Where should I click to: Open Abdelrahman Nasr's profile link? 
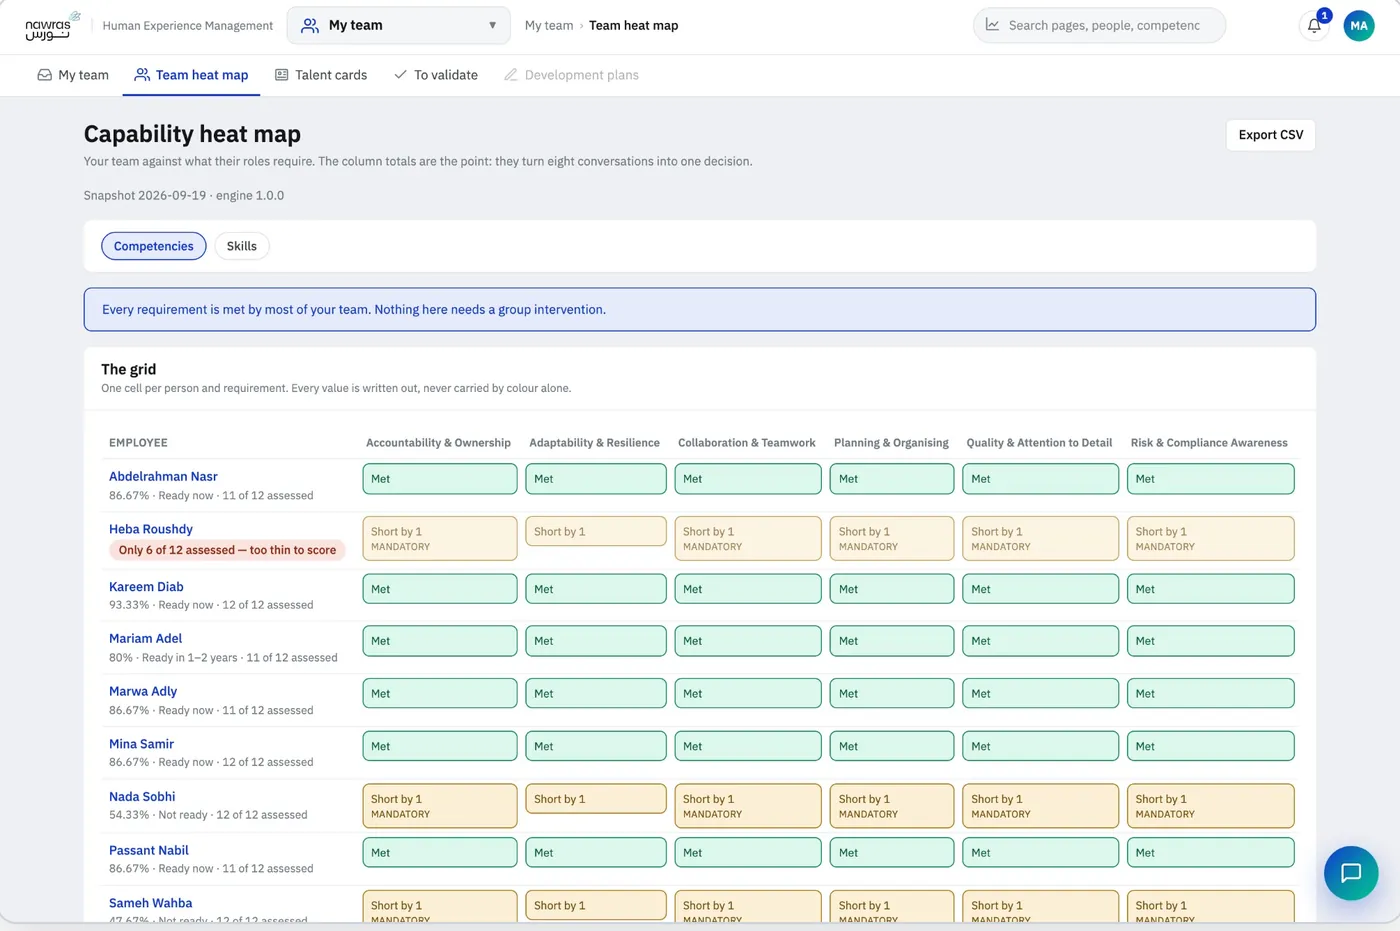(163, 476)
